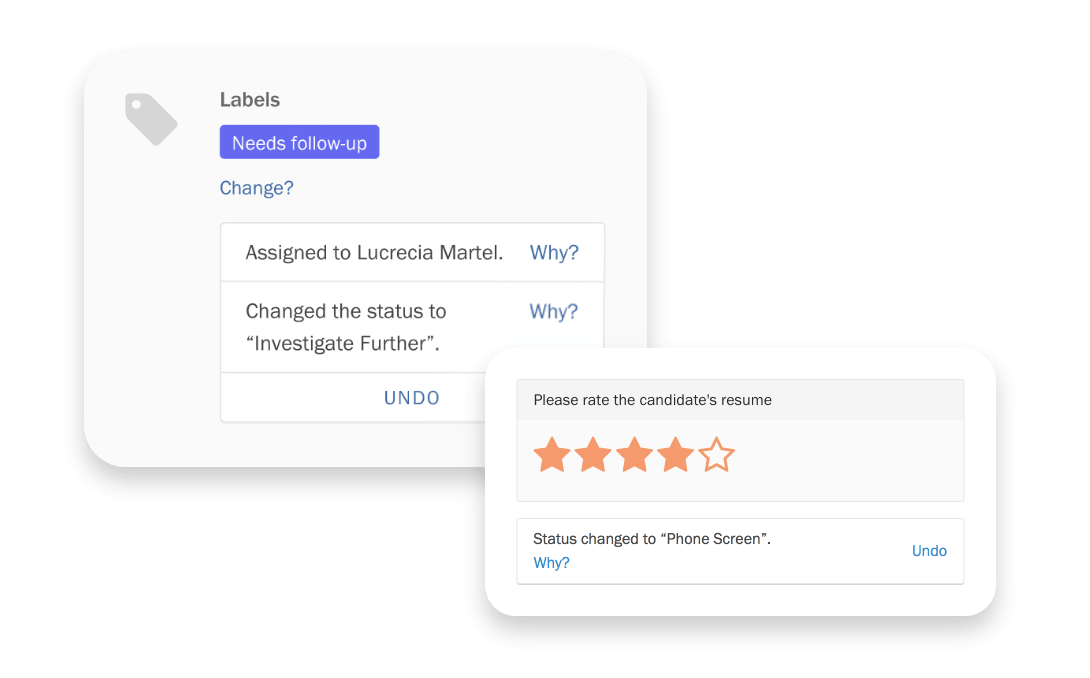
Task: Click UNDO in the labels card
Action: point(412,398)
